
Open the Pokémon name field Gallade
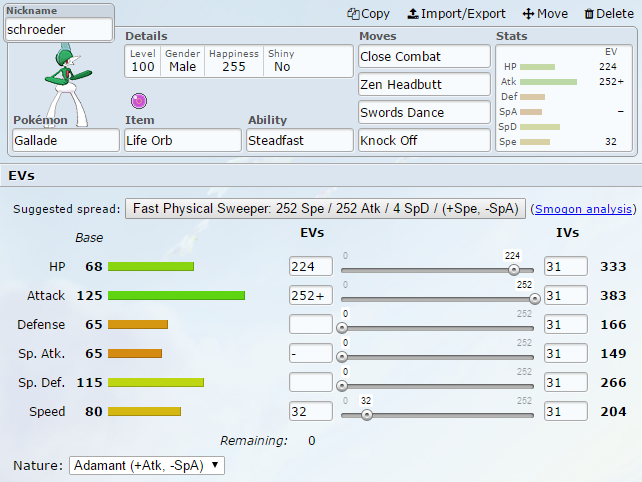coord(66,140)
